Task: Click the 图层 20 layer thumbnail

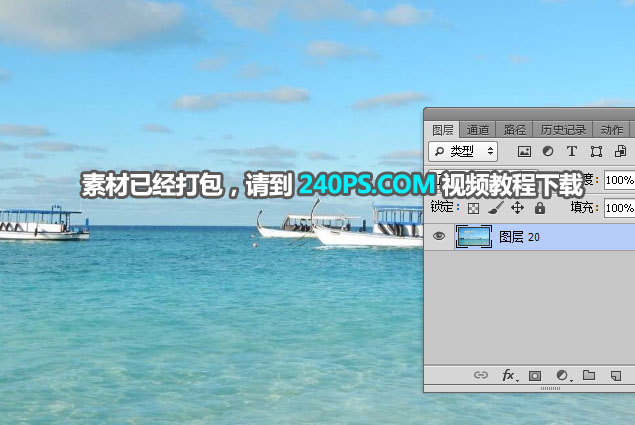Action: [x=472, y=237]
